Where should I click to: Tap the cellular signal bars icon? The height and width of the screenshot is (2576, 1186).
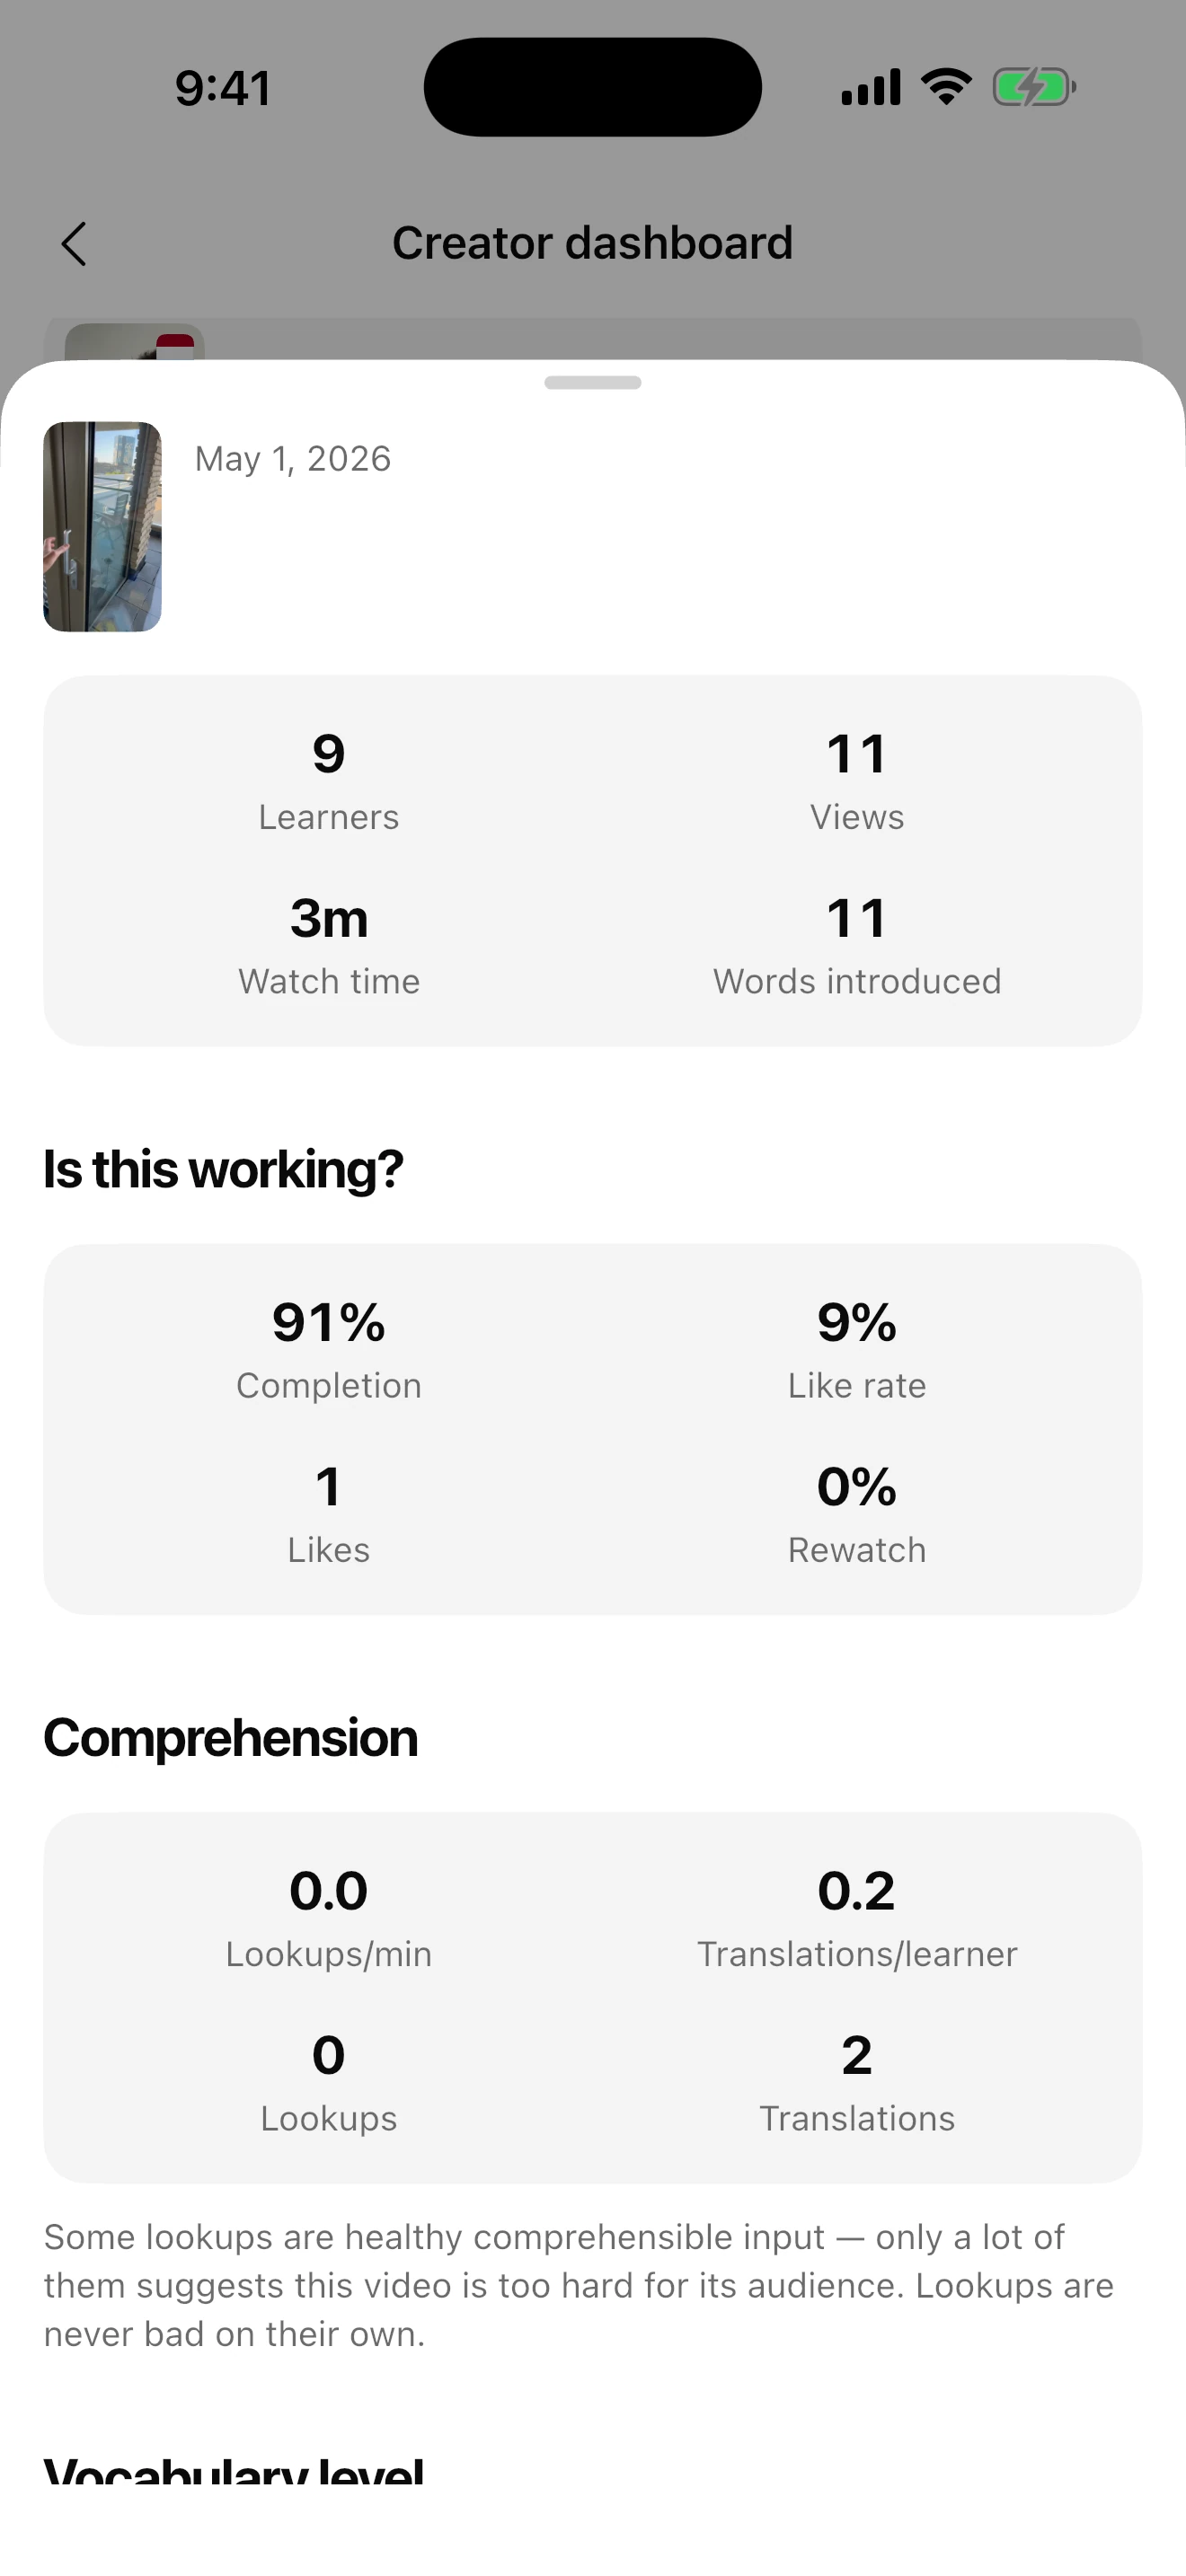(x=871, y=87)
